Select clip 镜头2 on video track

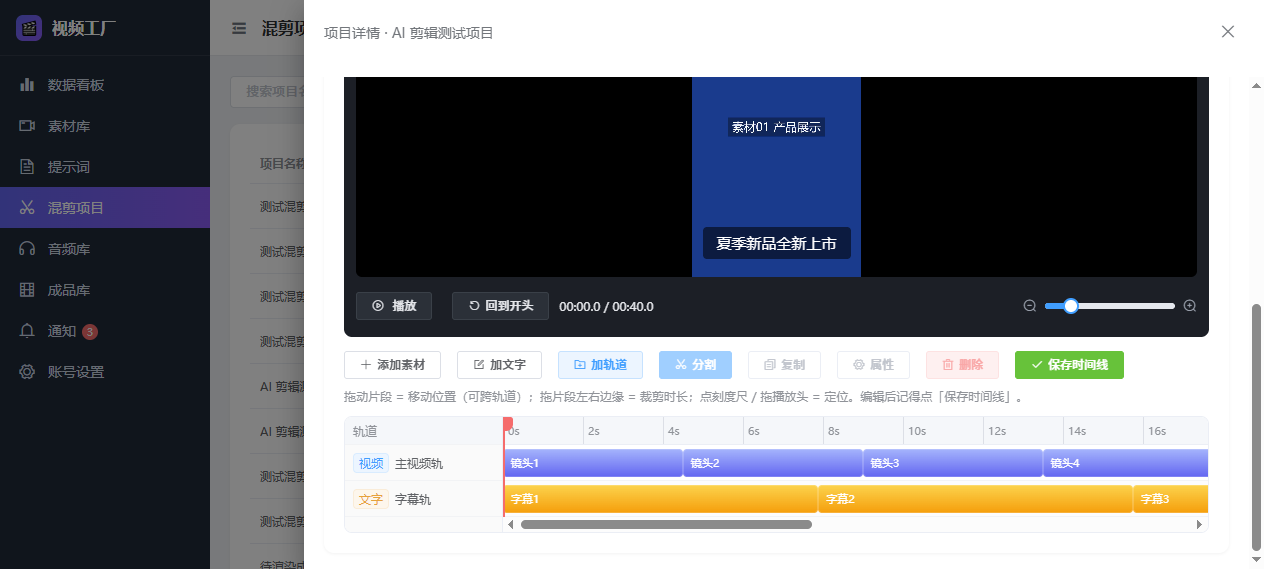(773, 463)
